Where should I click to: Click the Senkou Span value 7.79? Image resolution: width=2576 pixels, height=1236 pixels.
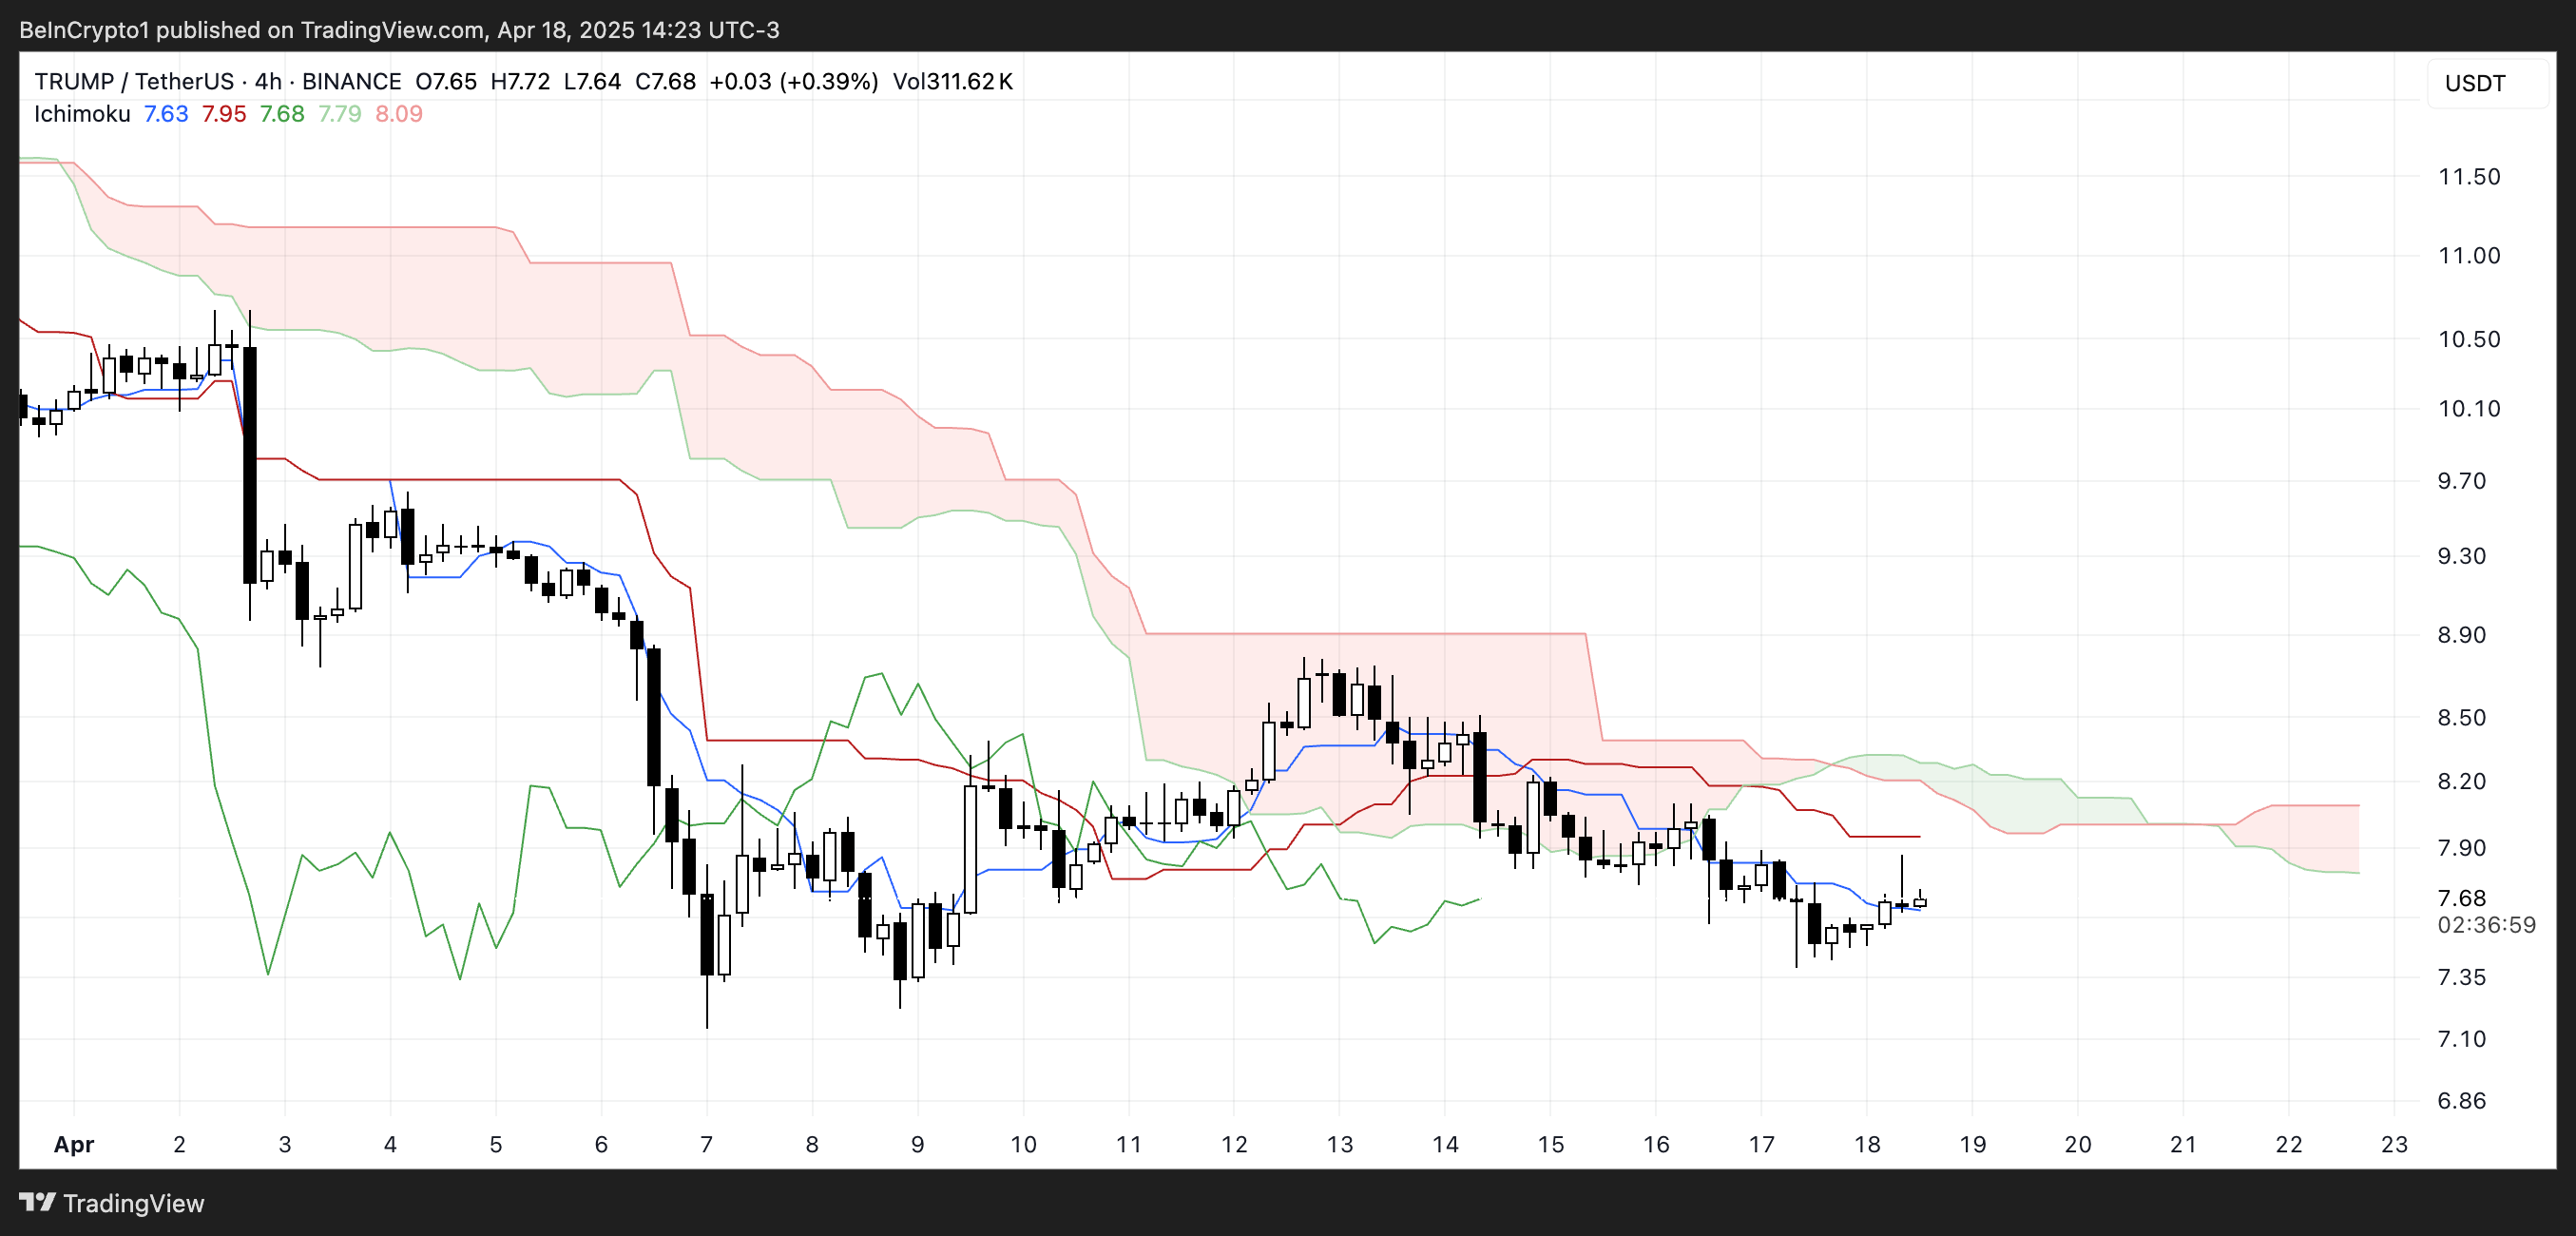coord(338,114)
